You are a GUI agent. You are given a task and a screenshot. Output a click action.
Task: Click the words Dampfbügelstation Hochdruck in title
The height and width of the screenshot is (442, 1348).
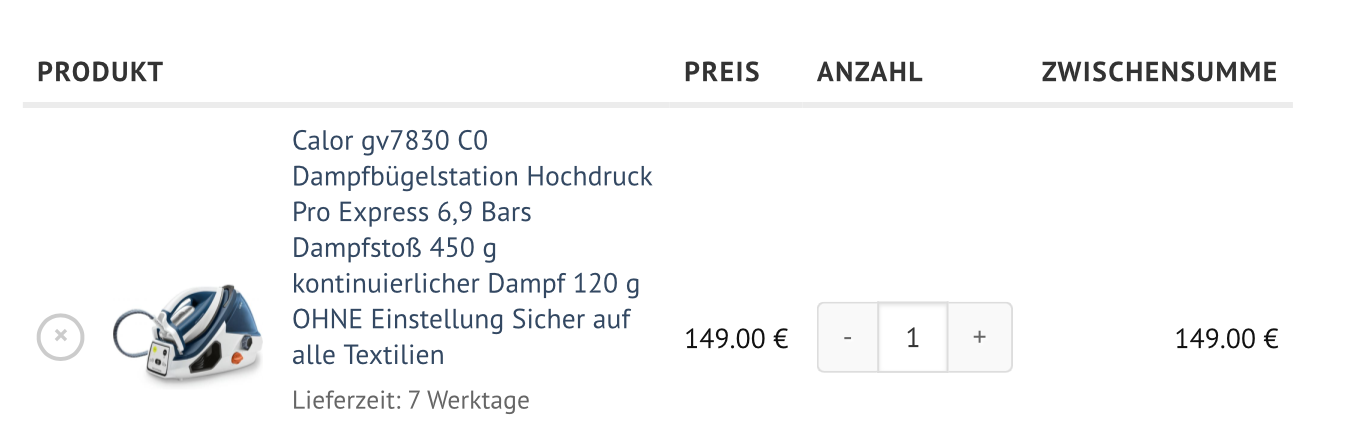point(472,176)
